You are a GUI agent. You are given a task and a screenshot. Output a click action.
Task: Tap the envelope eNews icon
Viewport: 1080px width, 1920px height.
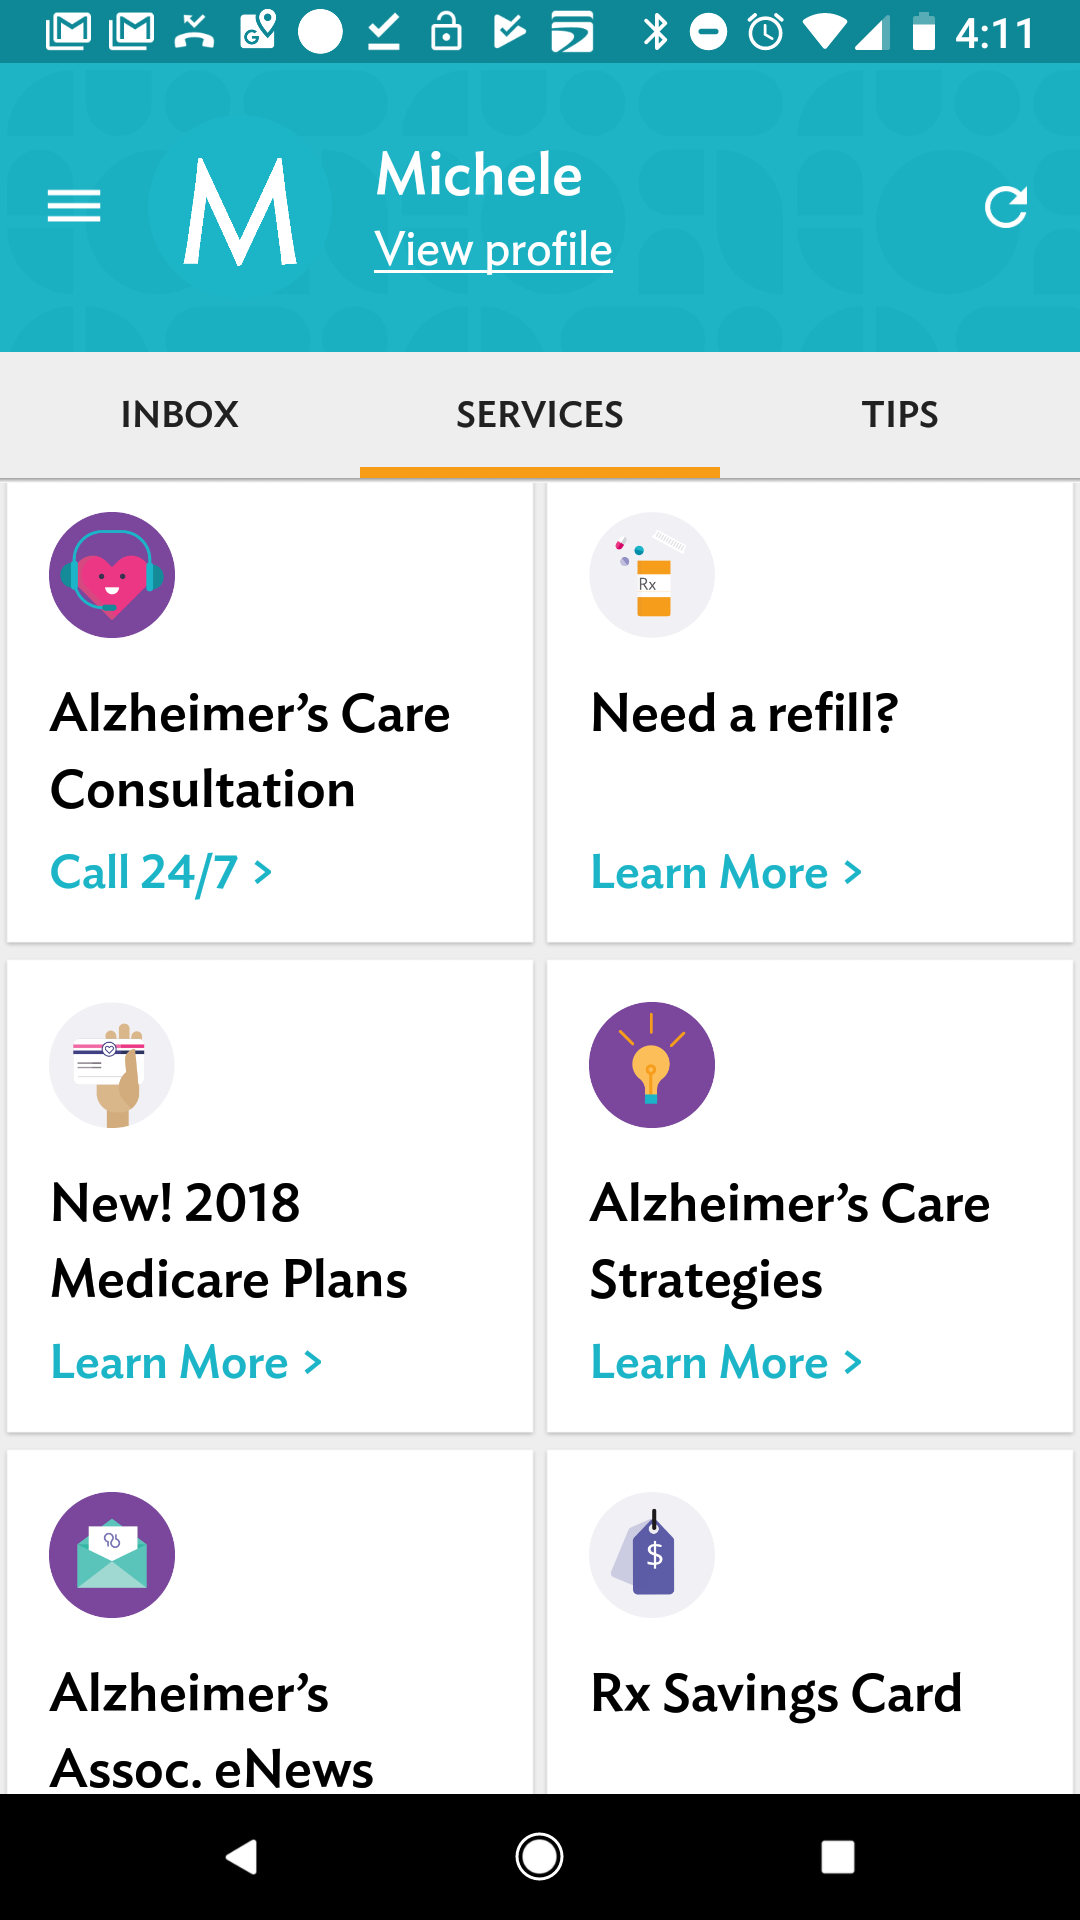pyautogui.click(x=112, y=1555)
